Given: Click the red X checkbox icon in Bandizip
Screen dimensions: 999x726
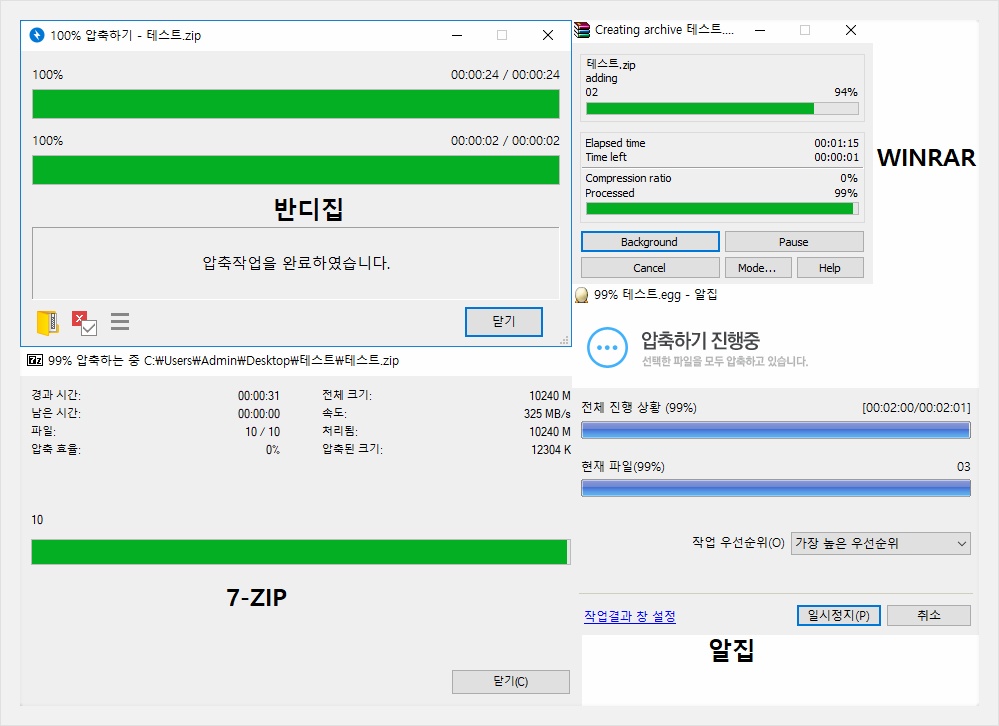Looking at the screenshot, I should click(84, 323).
